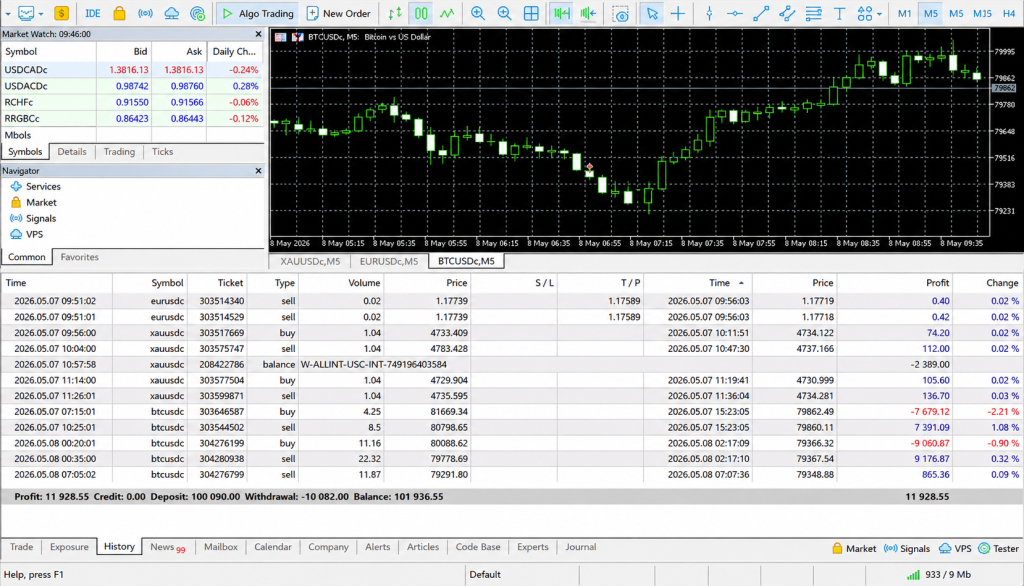Switch to Details tab in Market Watch
The width and height of the screenshot is (1024, 586).
(x=72, y=152)
